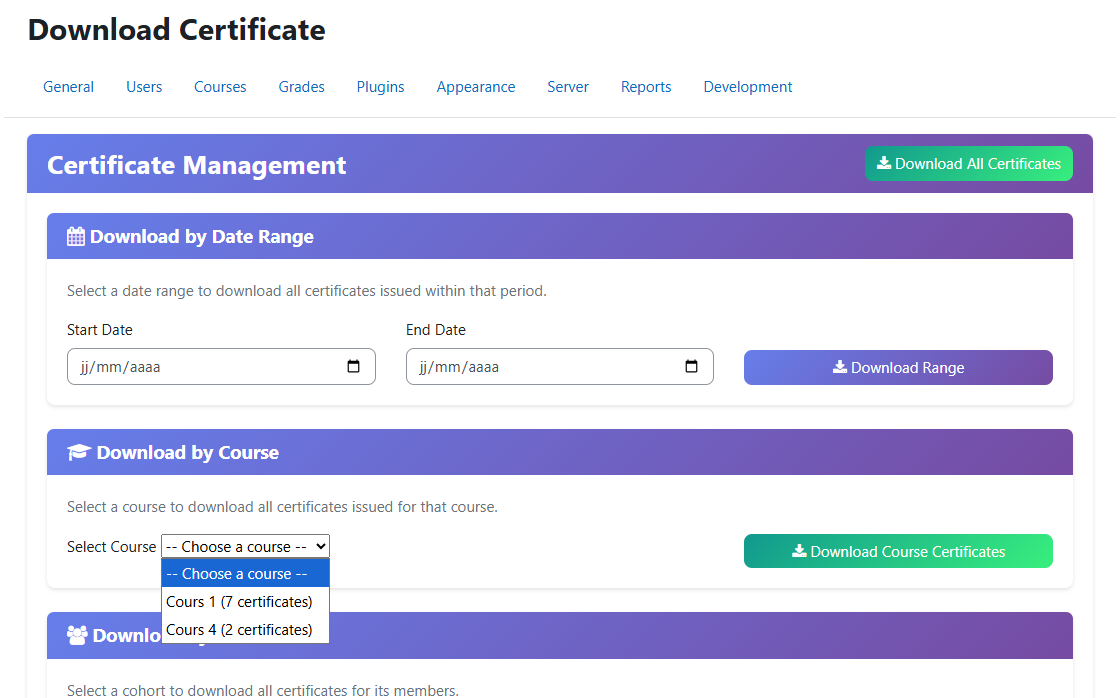Click Download Course Certificates

pos(898,551)
